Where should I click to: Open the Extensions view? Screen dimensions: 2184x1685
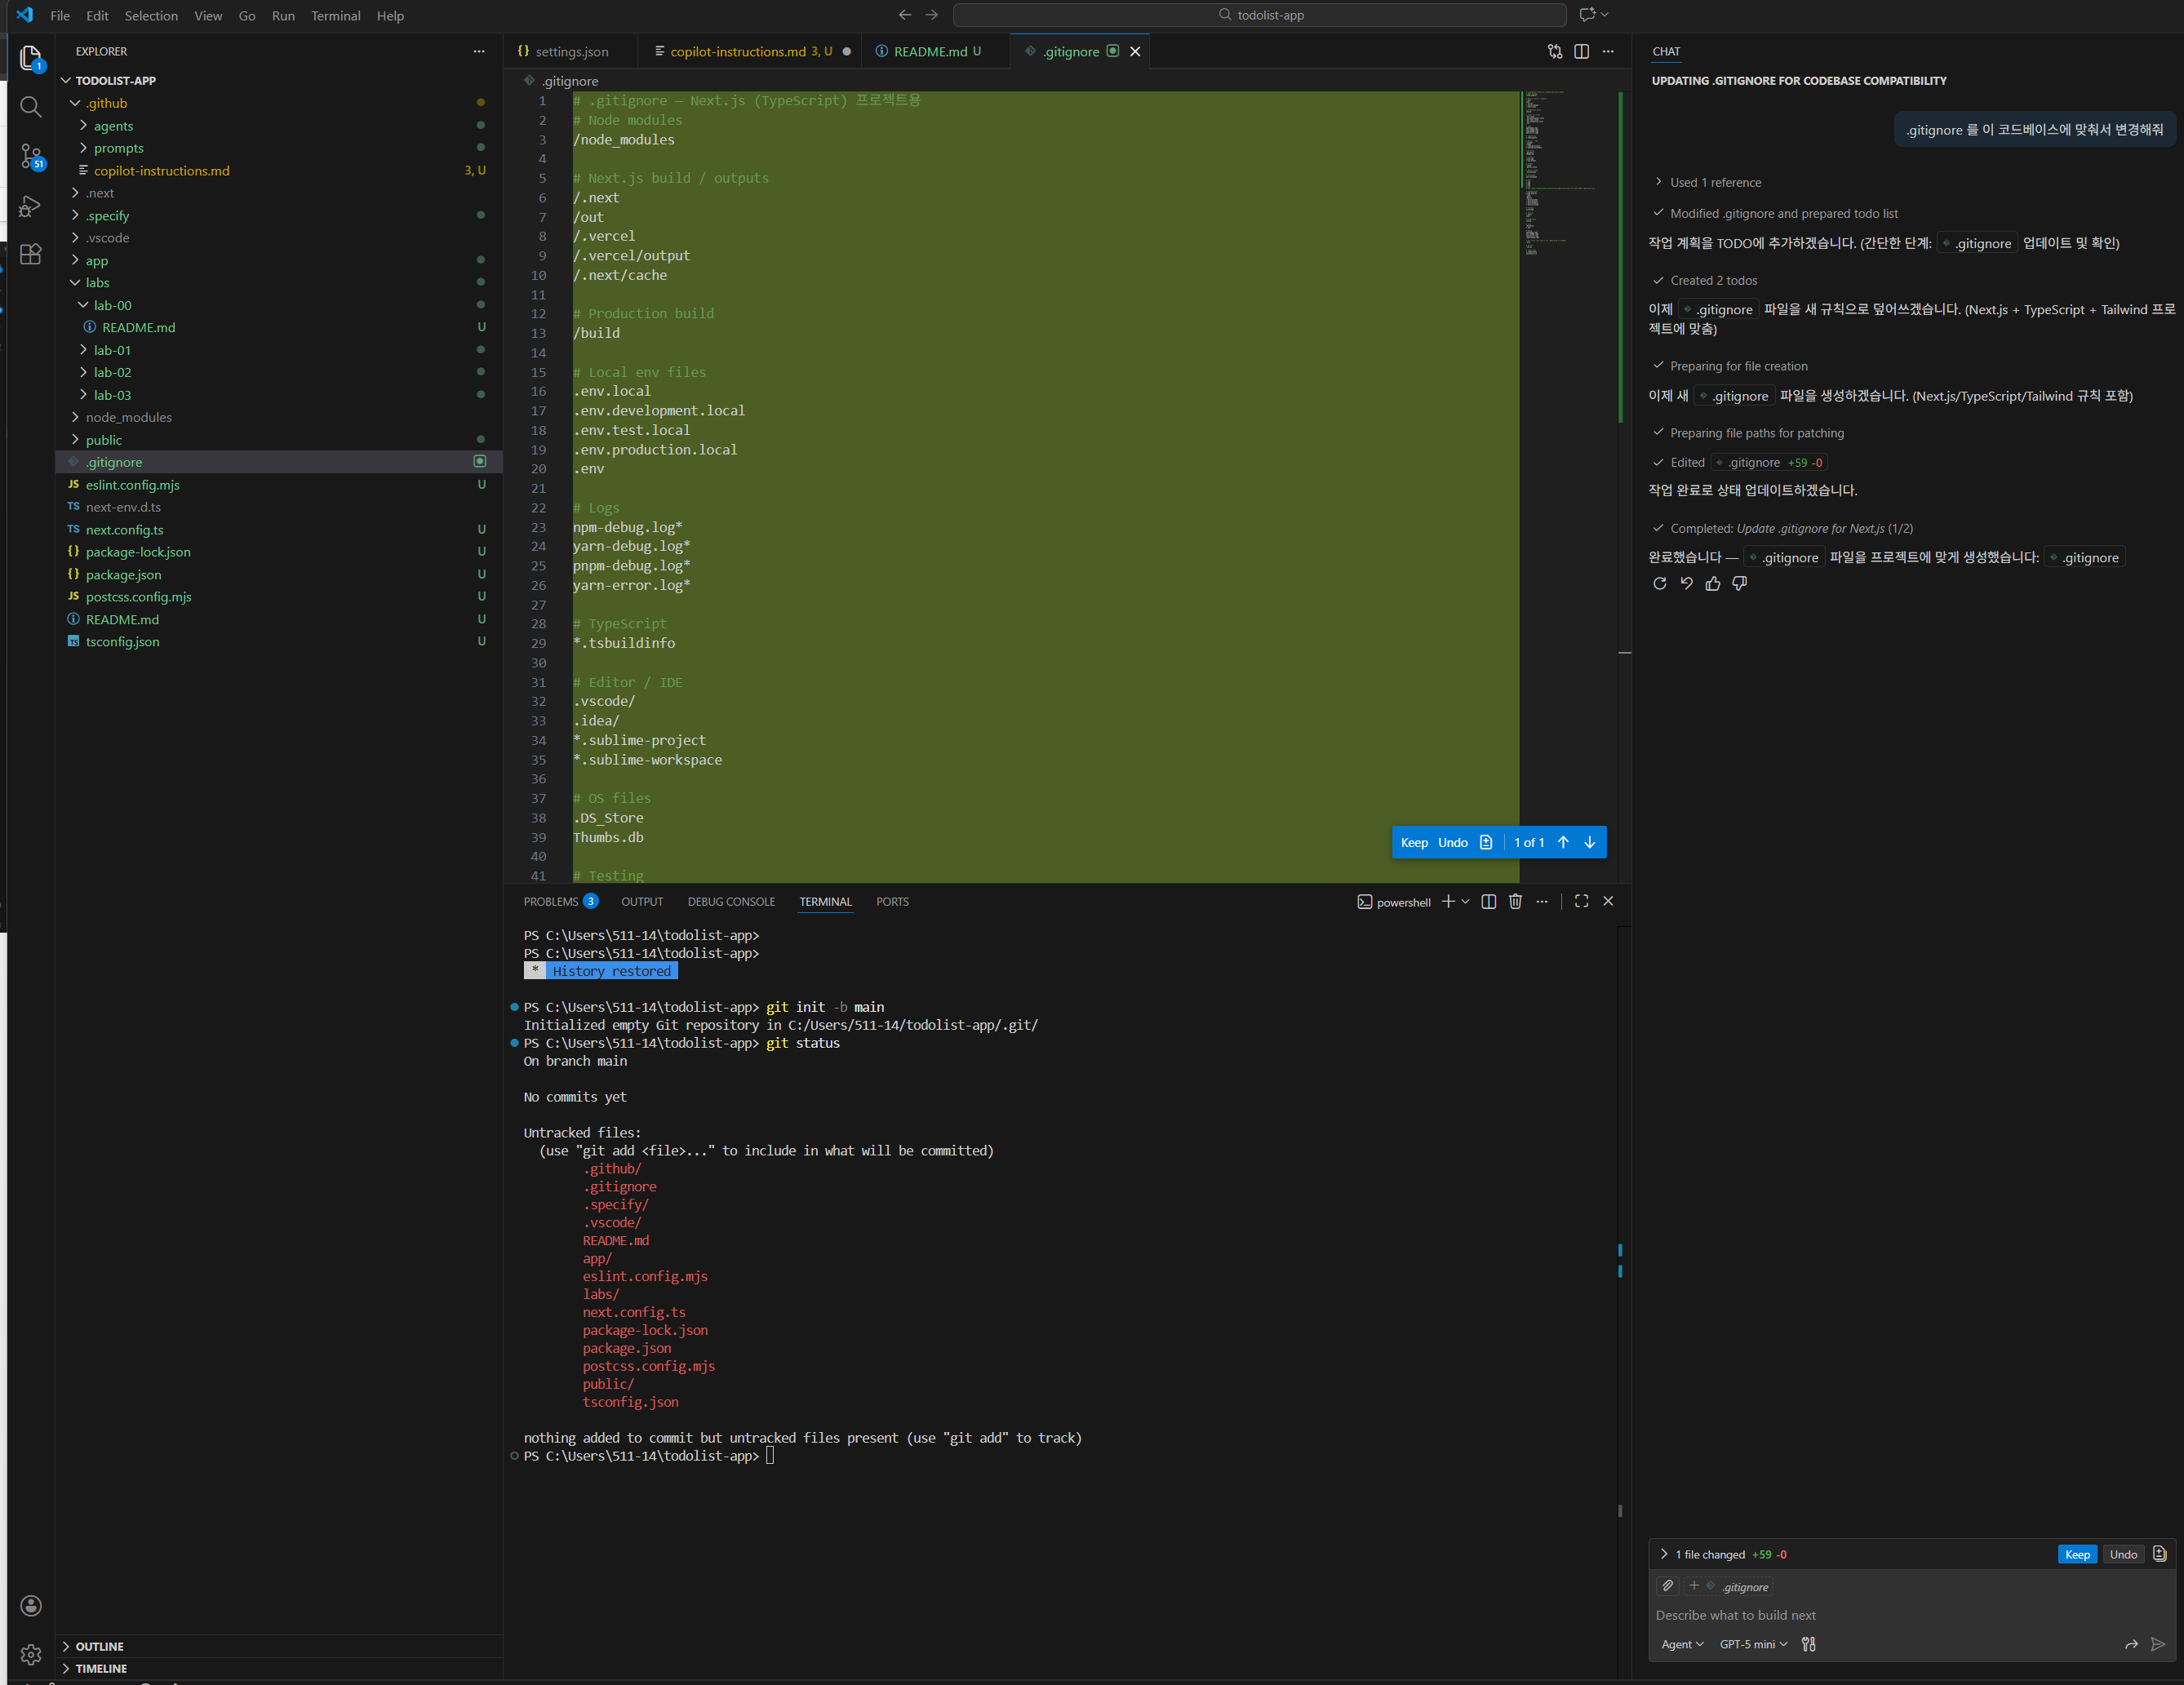tap(31, 254)
